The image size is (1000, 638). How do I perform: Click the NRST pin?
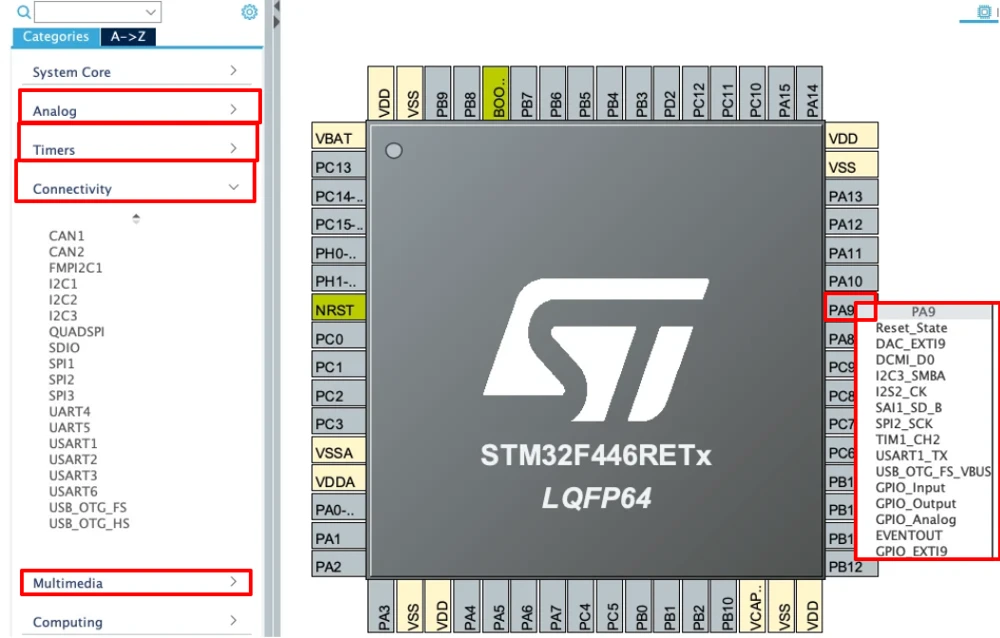click(339, 309)
